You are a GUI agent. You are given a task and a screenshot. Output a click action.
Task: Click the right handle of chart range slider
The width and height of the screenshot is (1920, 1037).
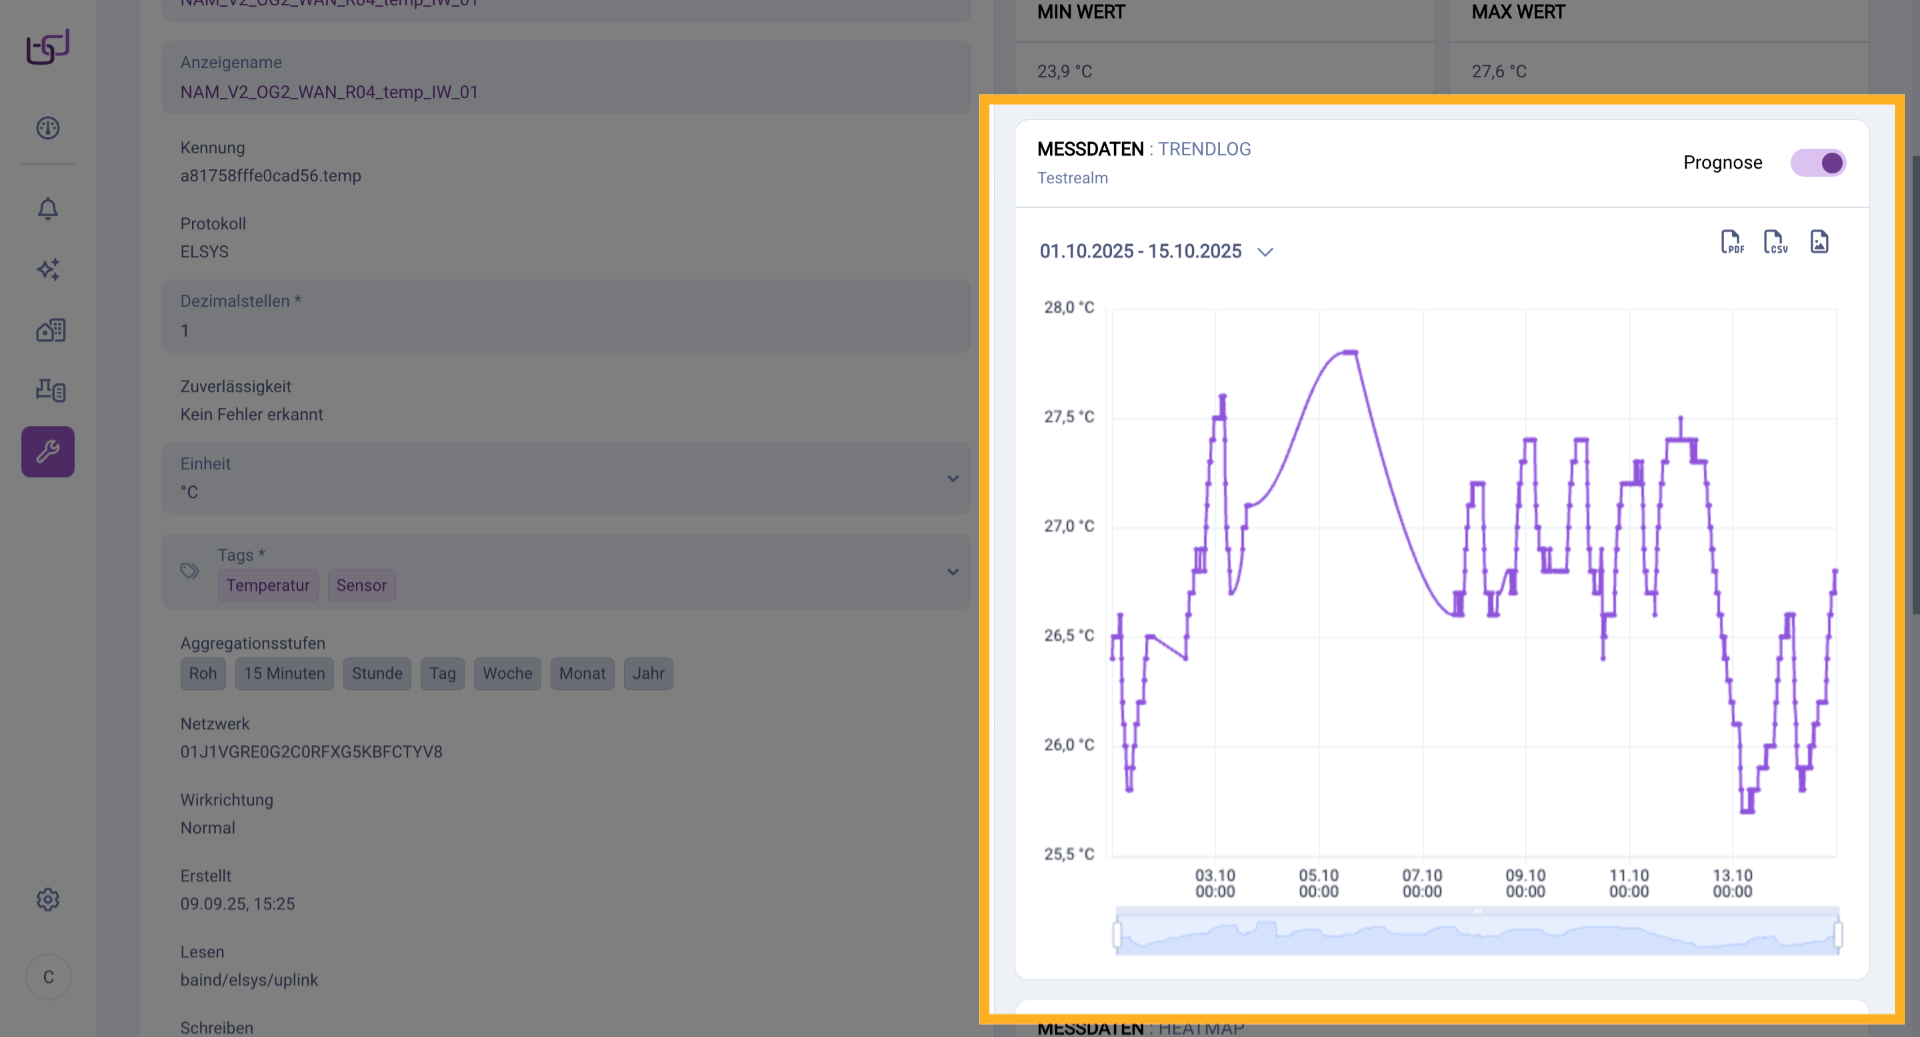1837,935
